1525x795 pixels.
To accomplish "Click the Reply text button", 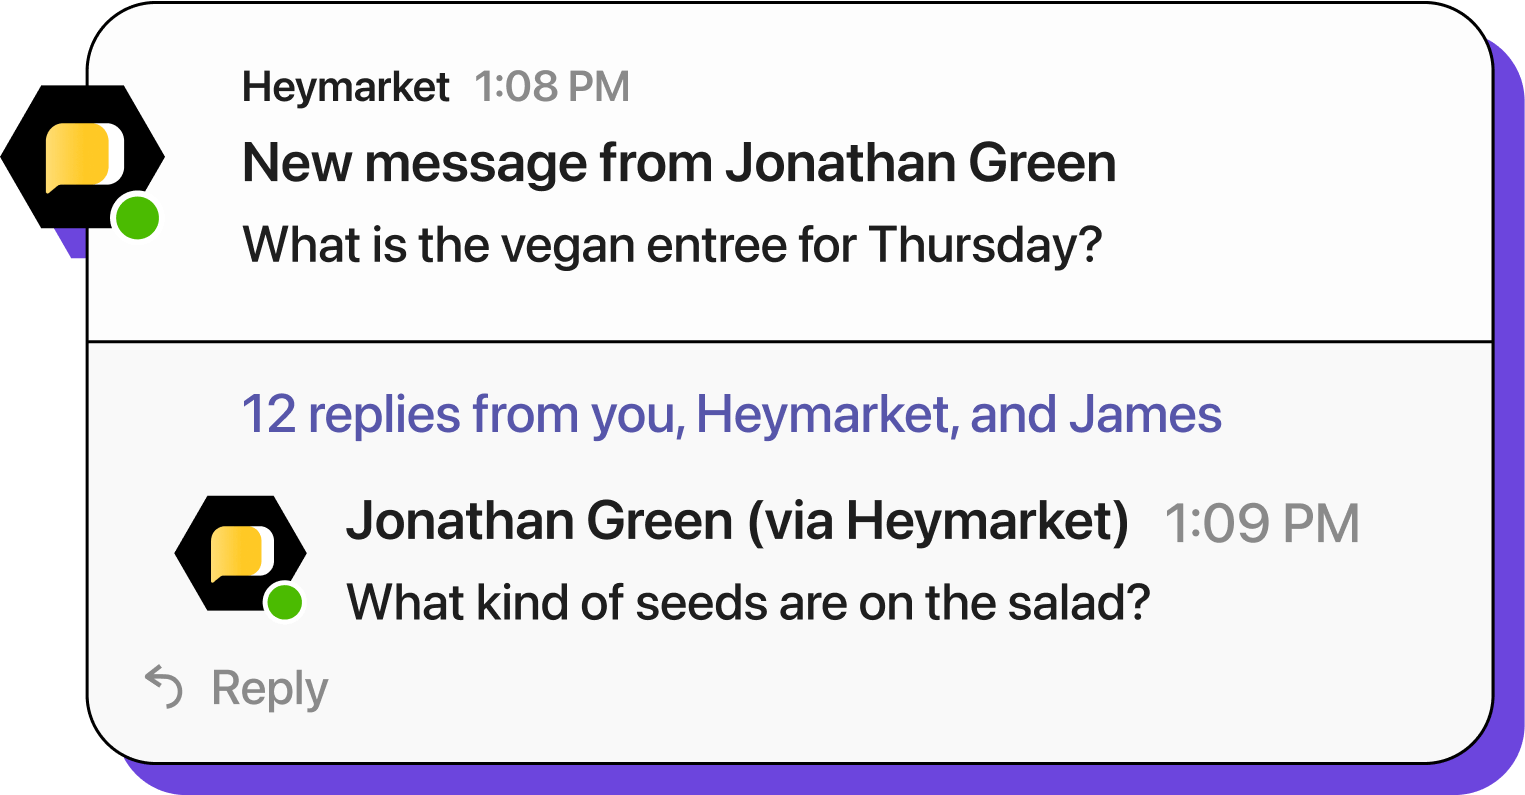I will tap(269, 689).
